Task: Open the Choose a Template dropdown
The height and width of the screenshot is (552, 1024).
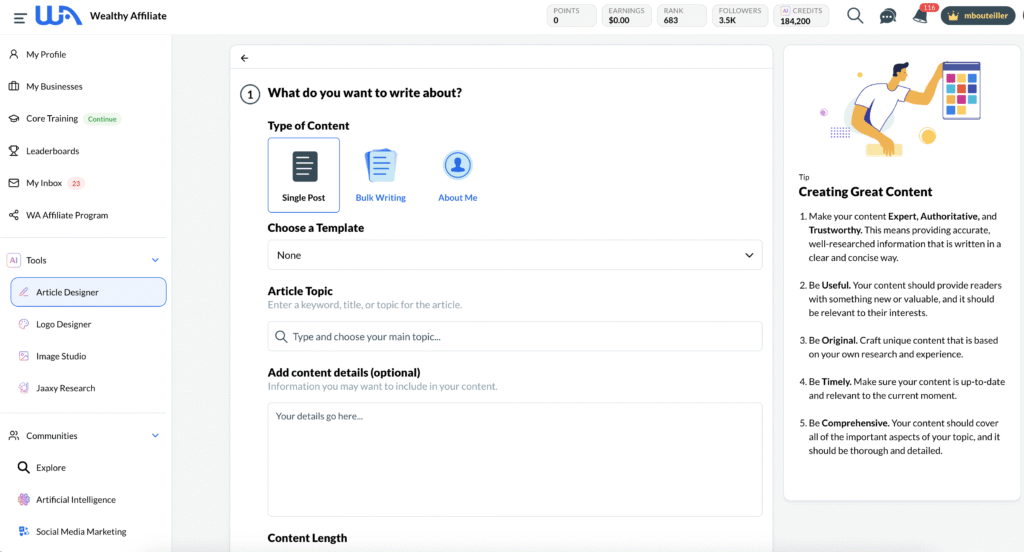Action: click(514, 255)
